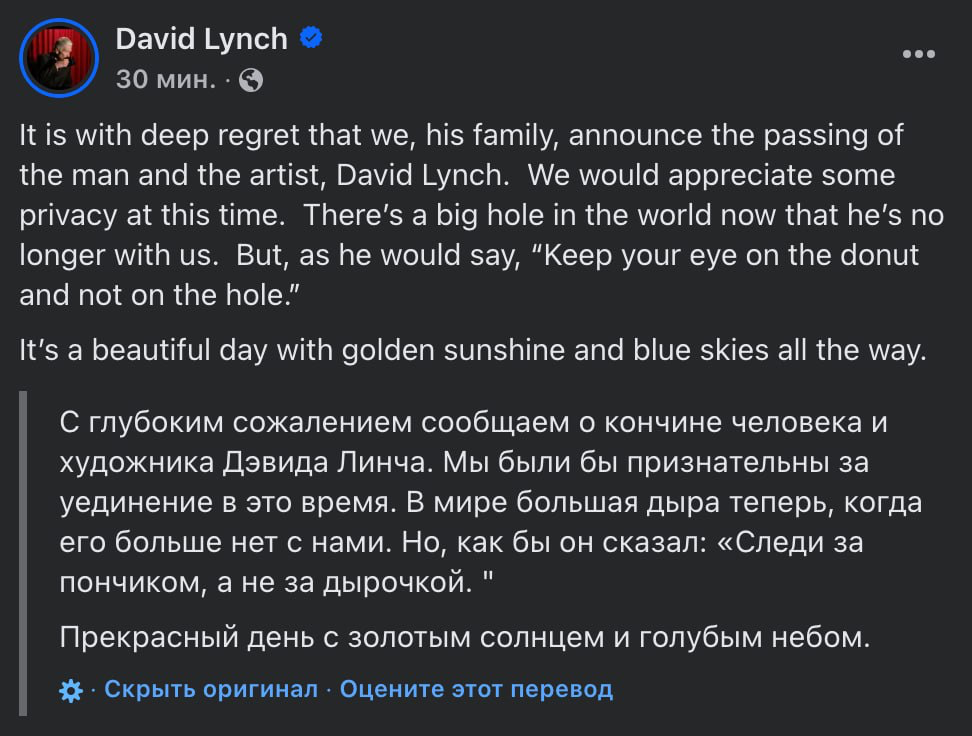Open David Lynch's profile by clicking his name
Image resolution: width=972 pixels, height=736 pixels.
(200, 38)
